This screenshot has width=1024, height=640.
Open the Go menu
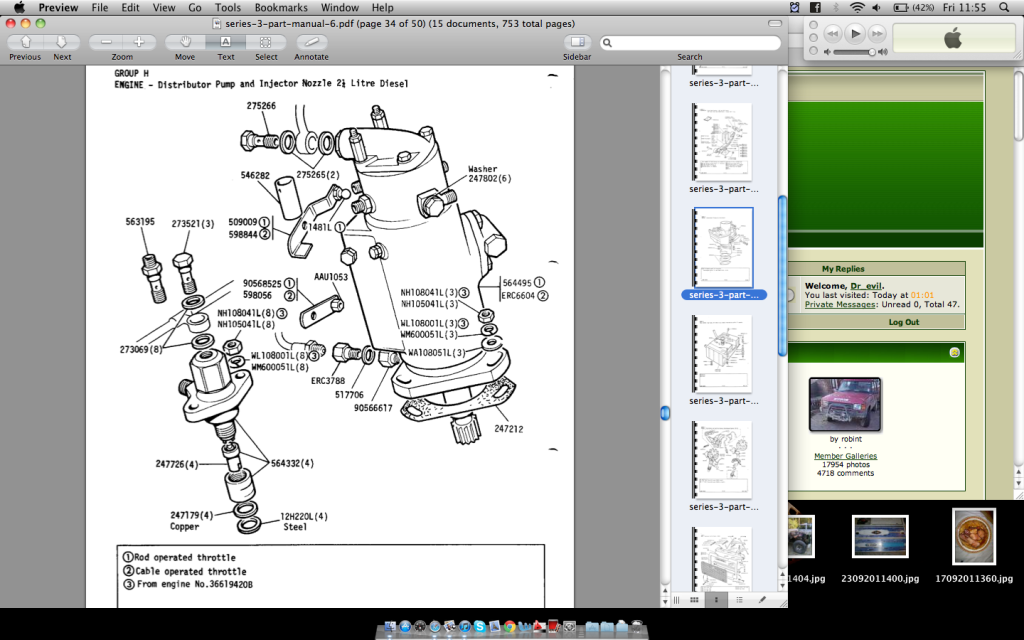click(195, 7)
